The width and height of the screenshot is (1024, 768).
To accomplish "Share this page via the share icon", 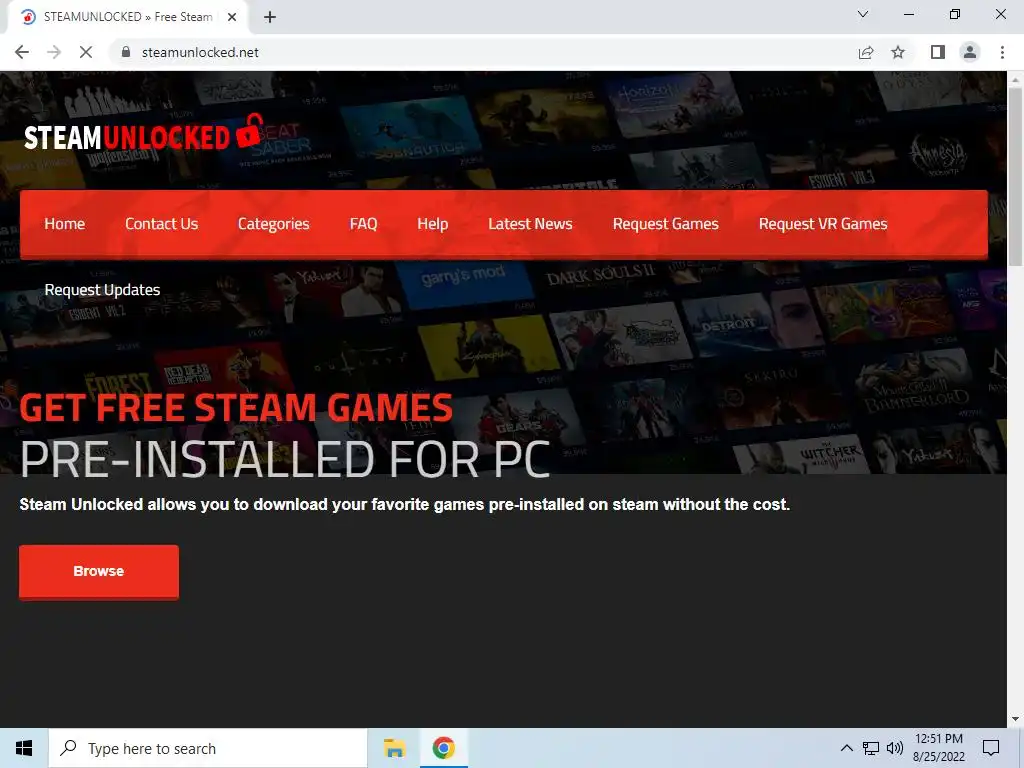I will [x=866, y=52].
